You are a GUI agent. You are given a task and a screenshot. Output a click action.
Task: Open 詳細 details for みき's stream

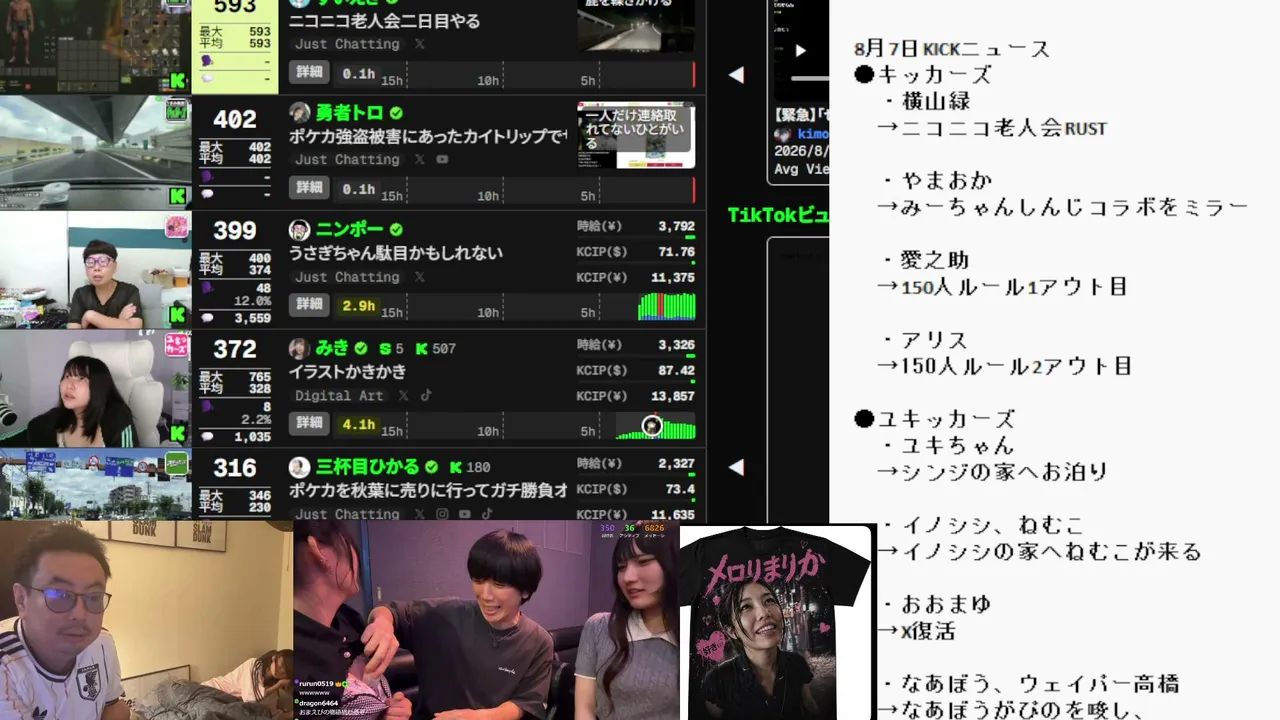click(x=310, y=423)
